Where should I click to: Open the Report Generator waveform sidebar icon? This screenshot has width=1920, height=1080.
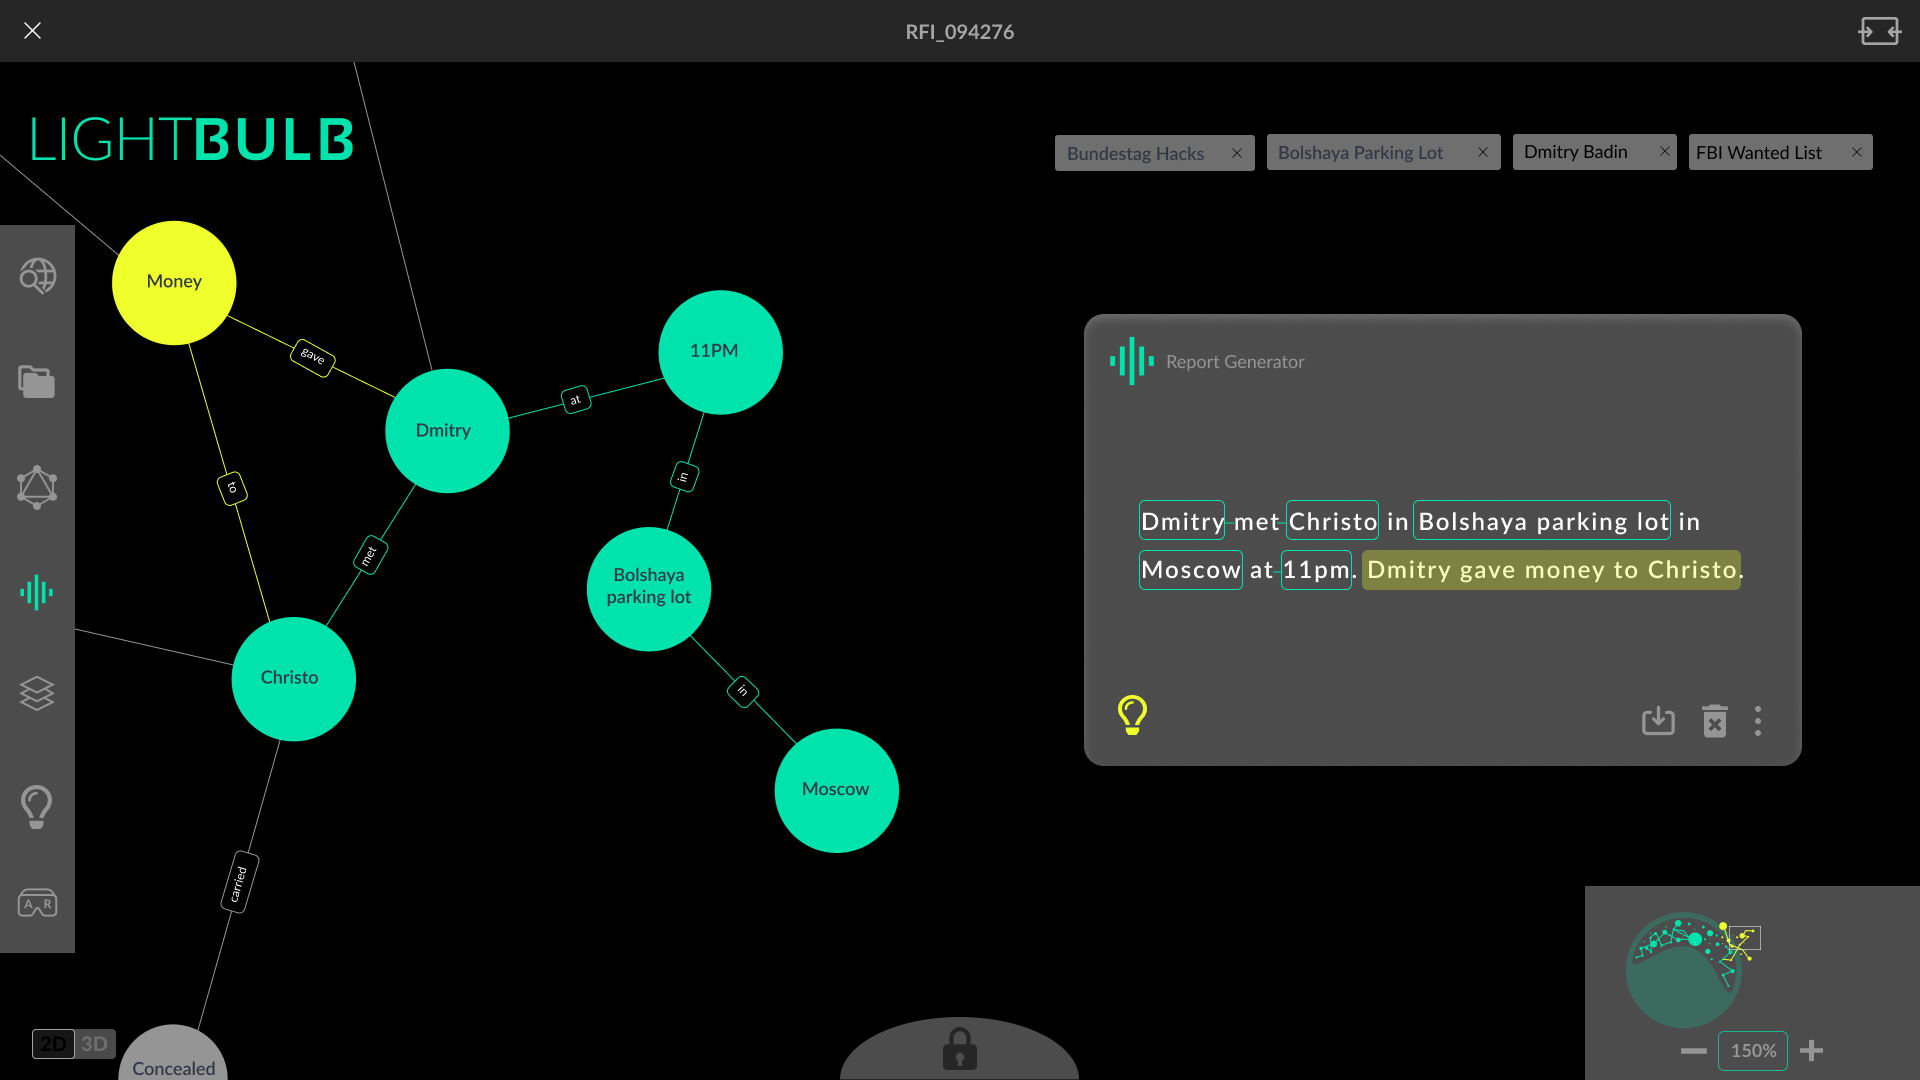[37, 592]
